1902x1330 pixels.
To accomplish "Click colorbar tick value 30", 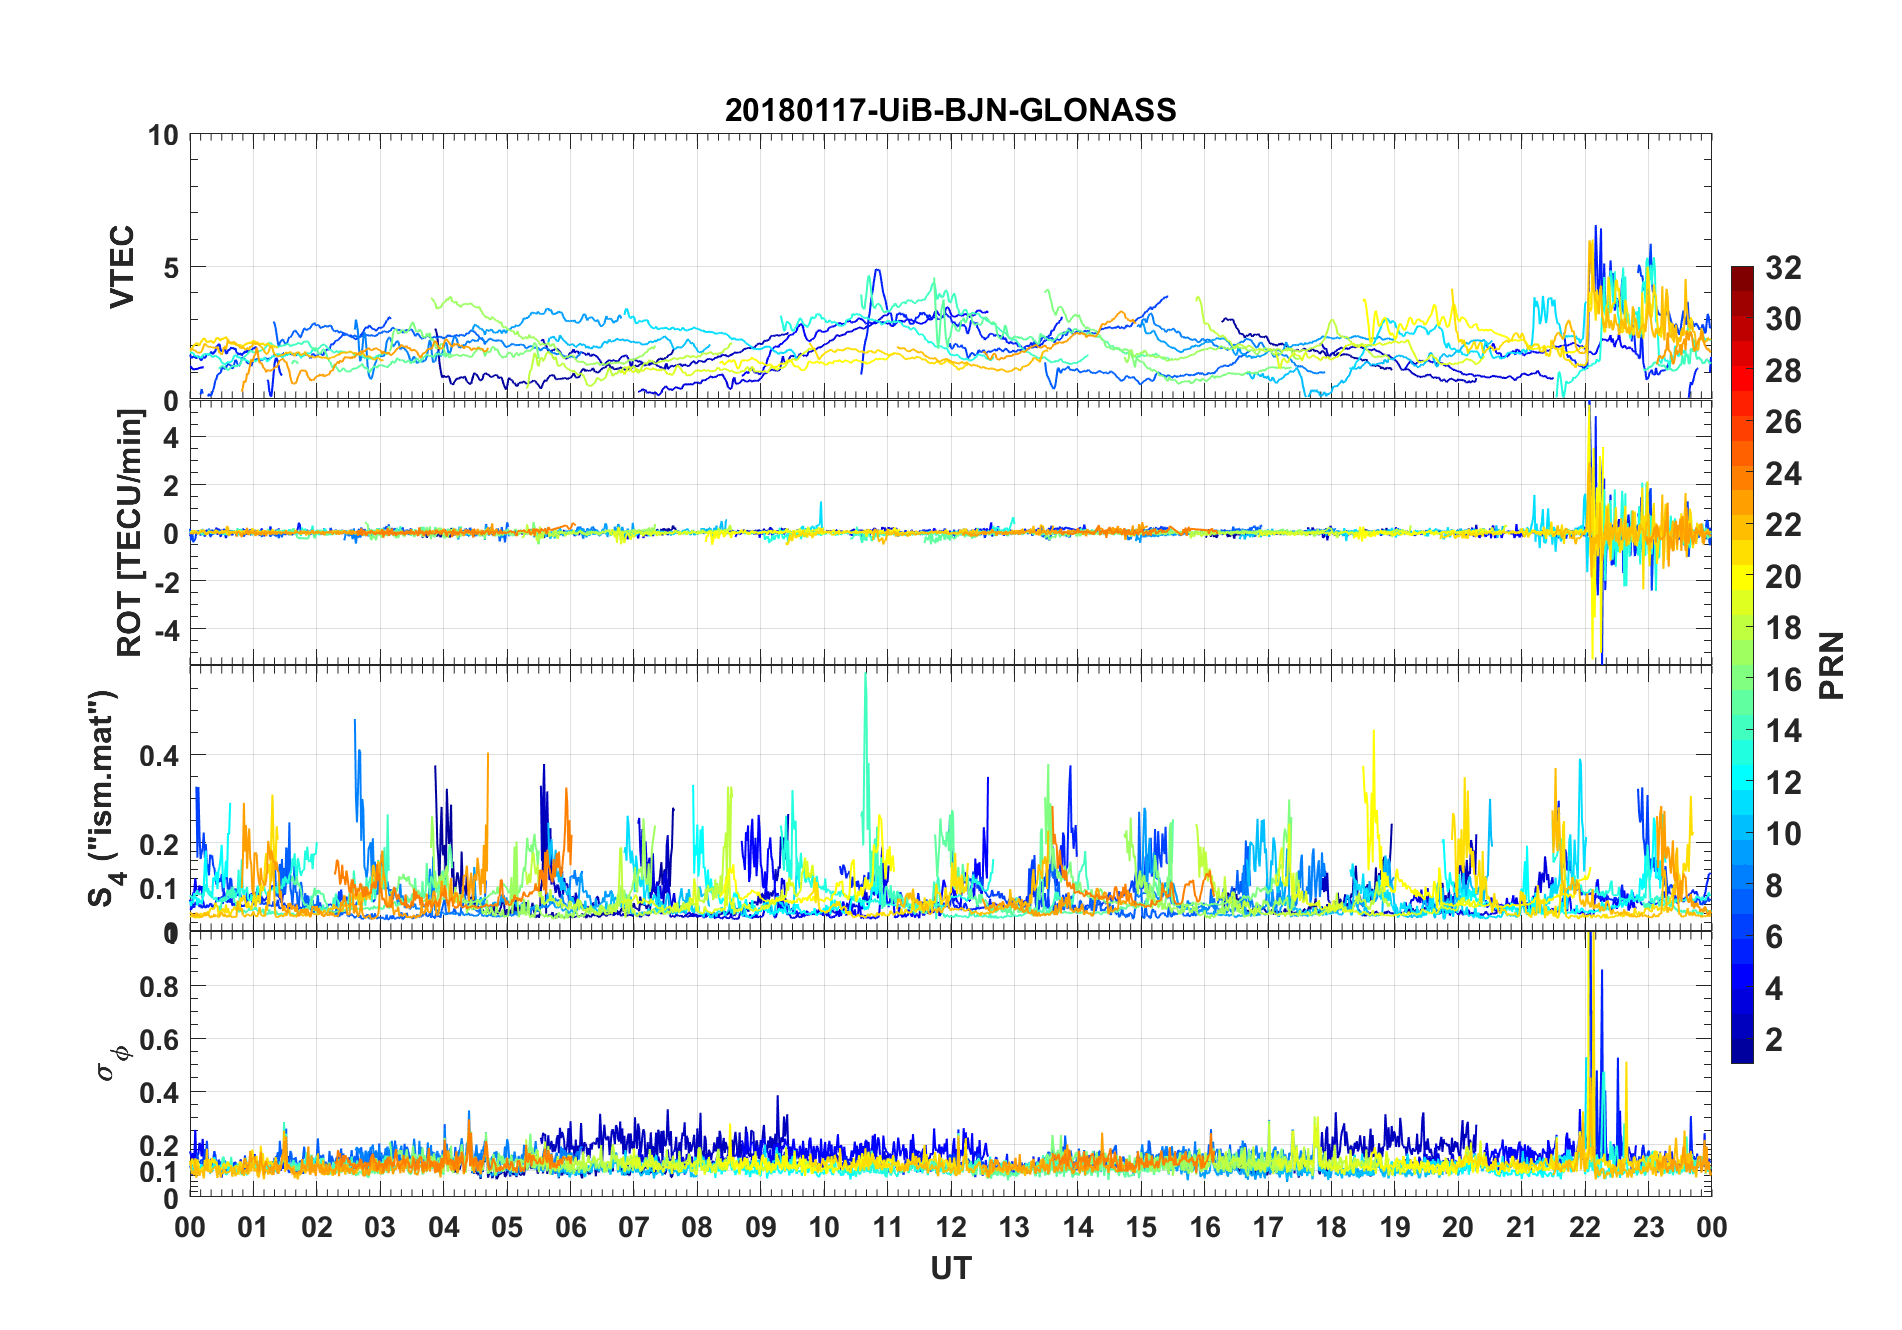I will [1783, 319].
